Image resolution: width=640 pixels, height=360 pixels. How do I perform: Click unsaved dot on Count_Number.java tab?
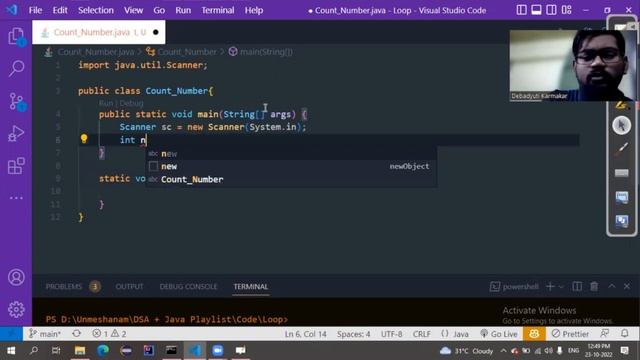click(156, 32)
